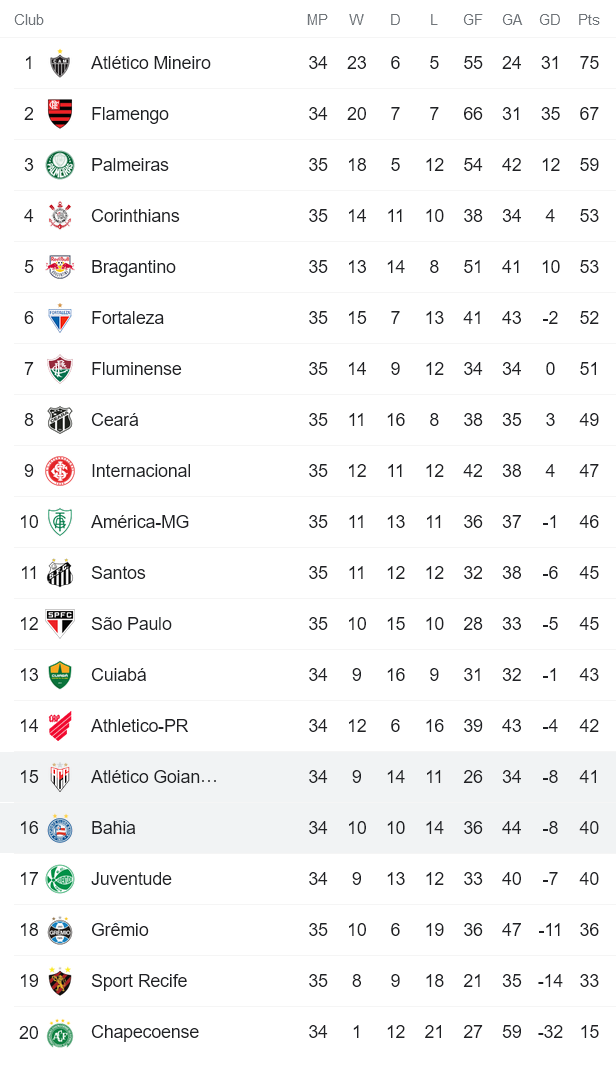Click the Grêmio club crest
616x1069 pixels.
click(x=62, y=929)
